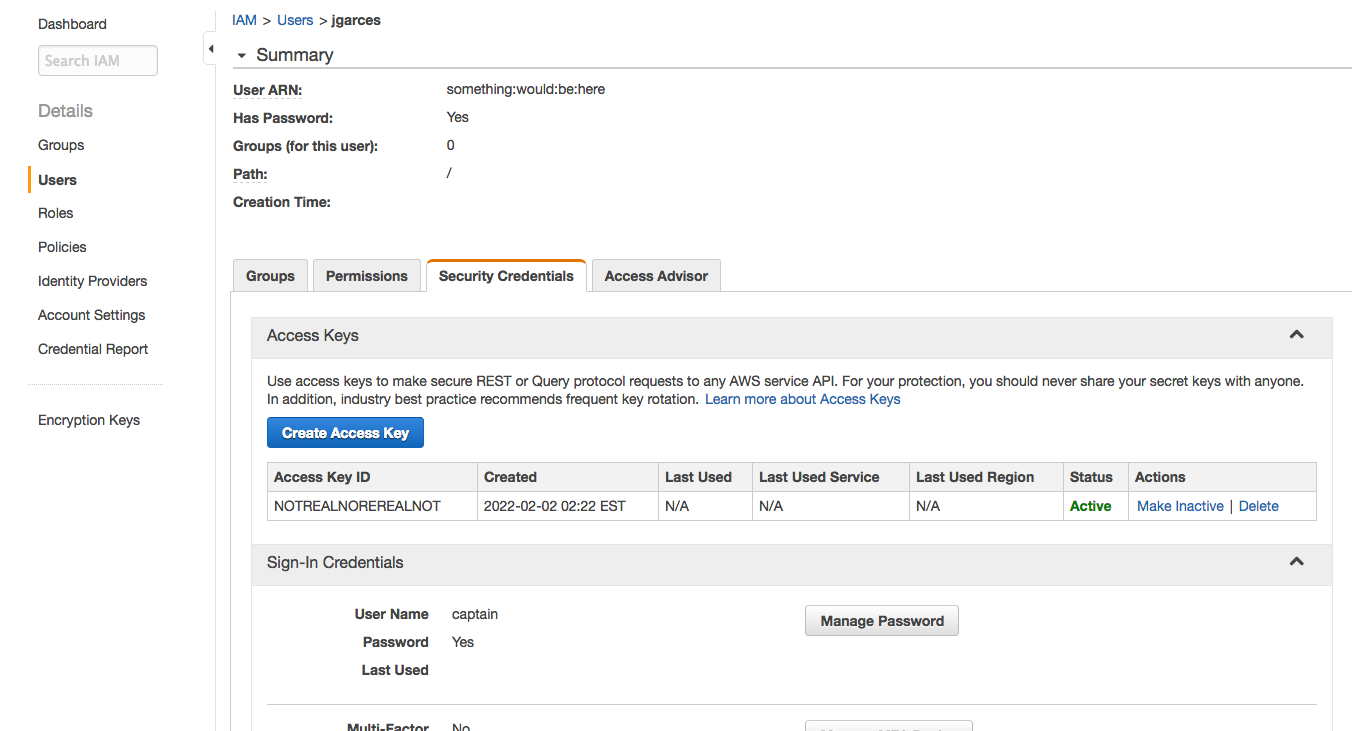Focus the Search IAM input field
This screenshot has height=731, width=1352.
pyautogui.click(x=98, y=61)
